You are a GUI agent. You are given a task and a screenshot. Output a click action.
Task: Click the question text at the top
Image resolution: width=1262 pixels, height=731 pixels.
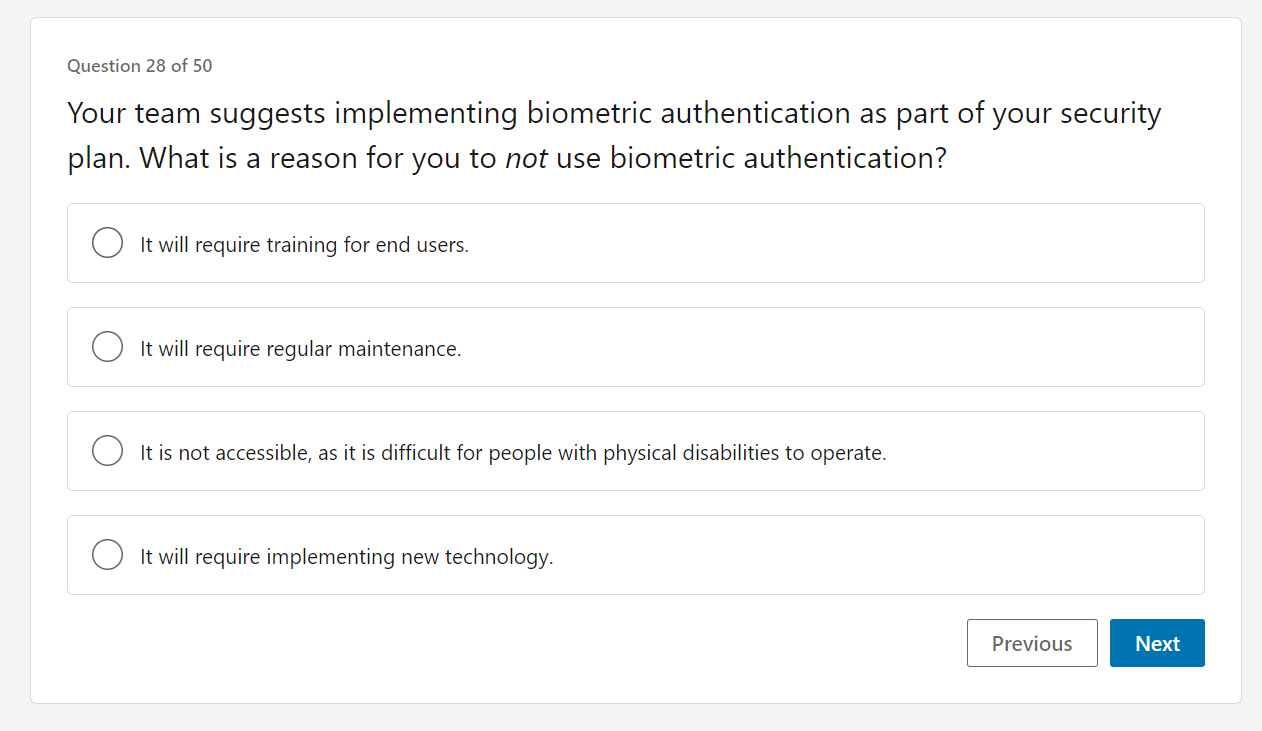[x=613, y=135]
